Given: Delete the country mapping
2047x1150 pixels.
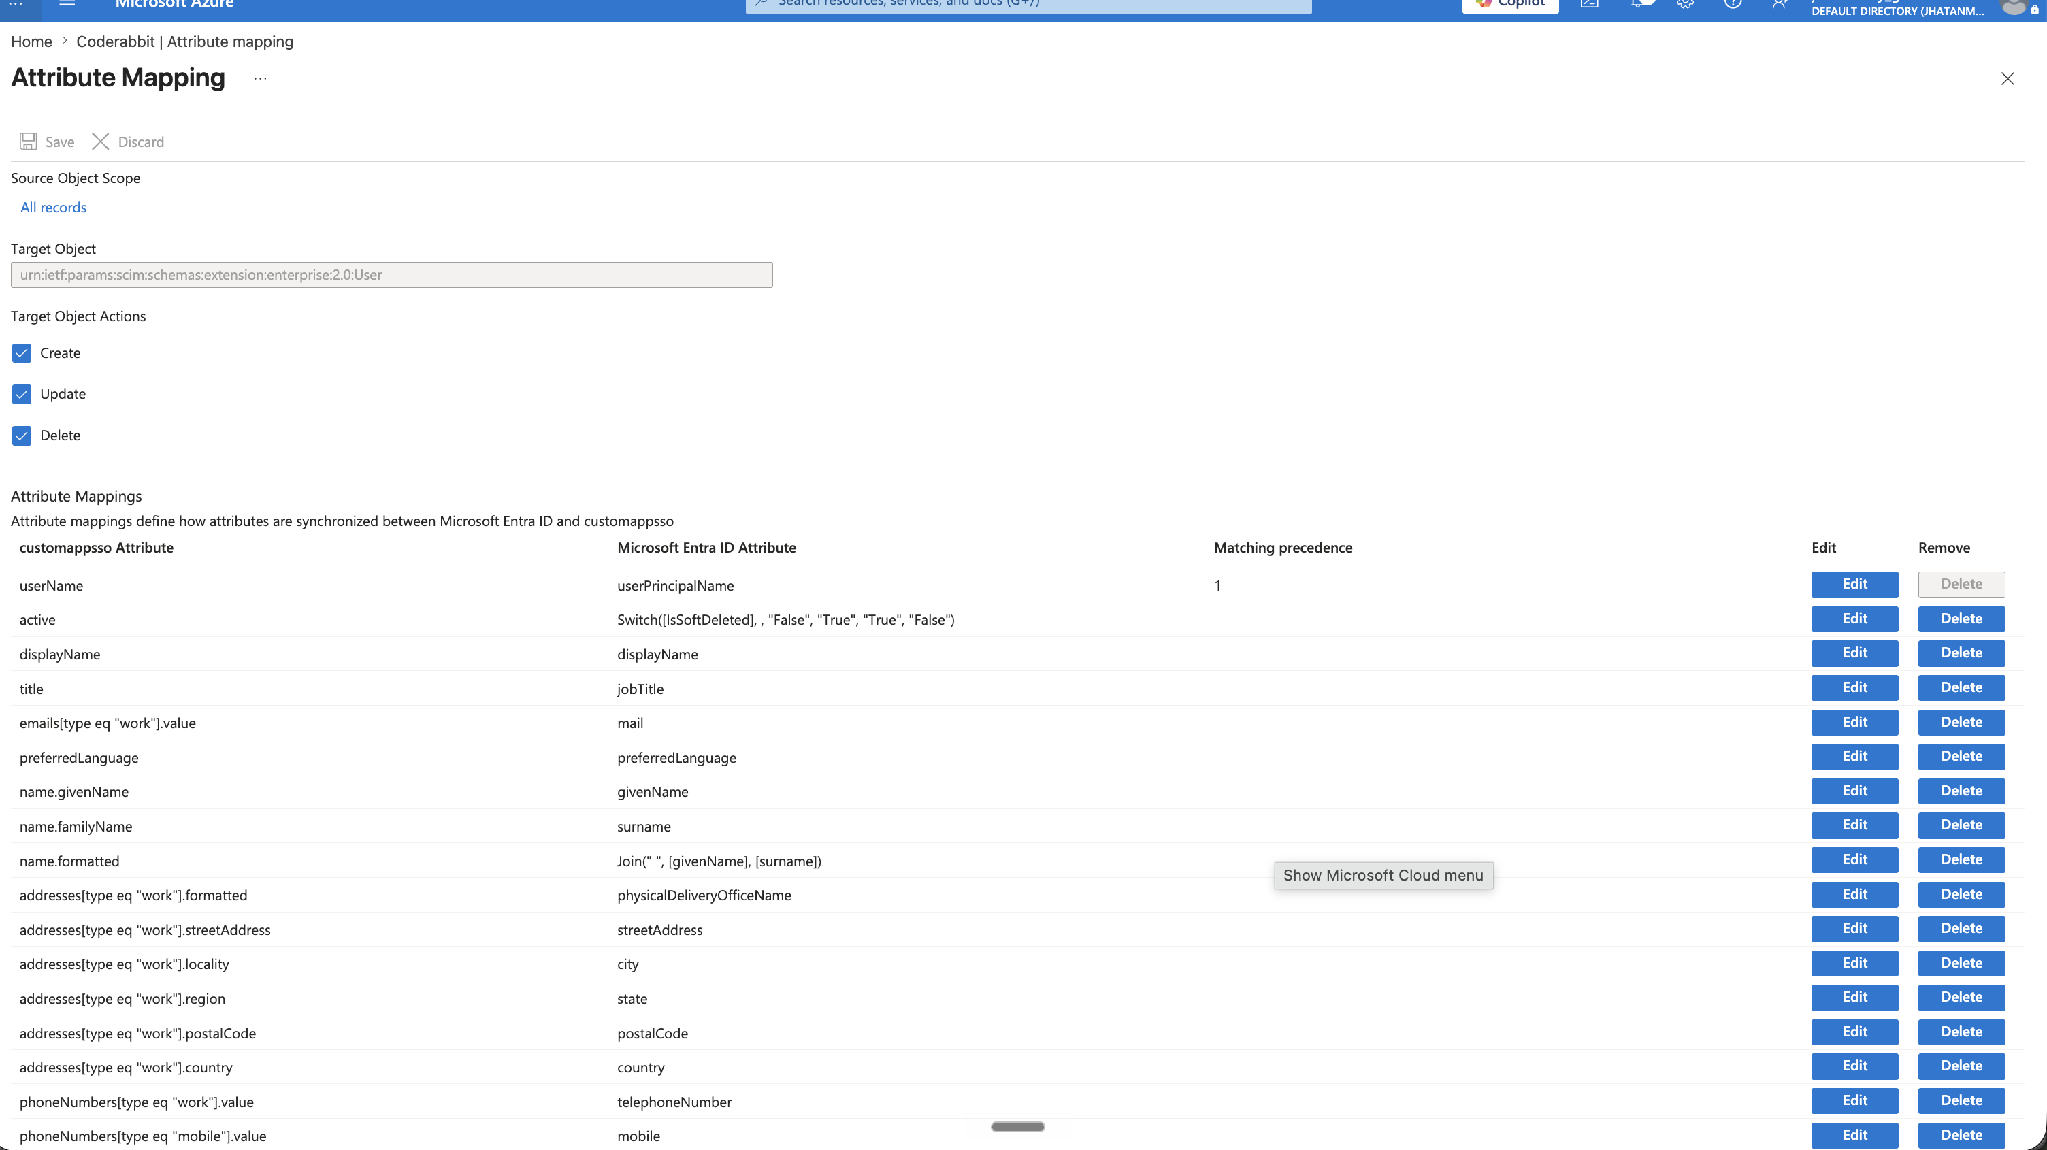Looking at the screenshot, I should coord(1961,1066).
